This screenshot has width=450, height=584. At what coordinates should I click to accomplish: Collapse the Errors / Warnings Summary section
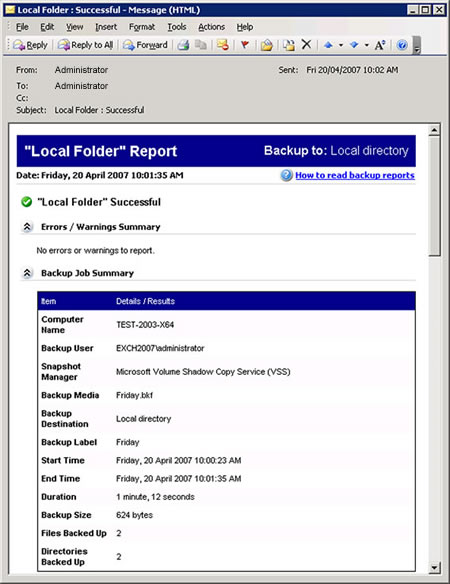27,227
